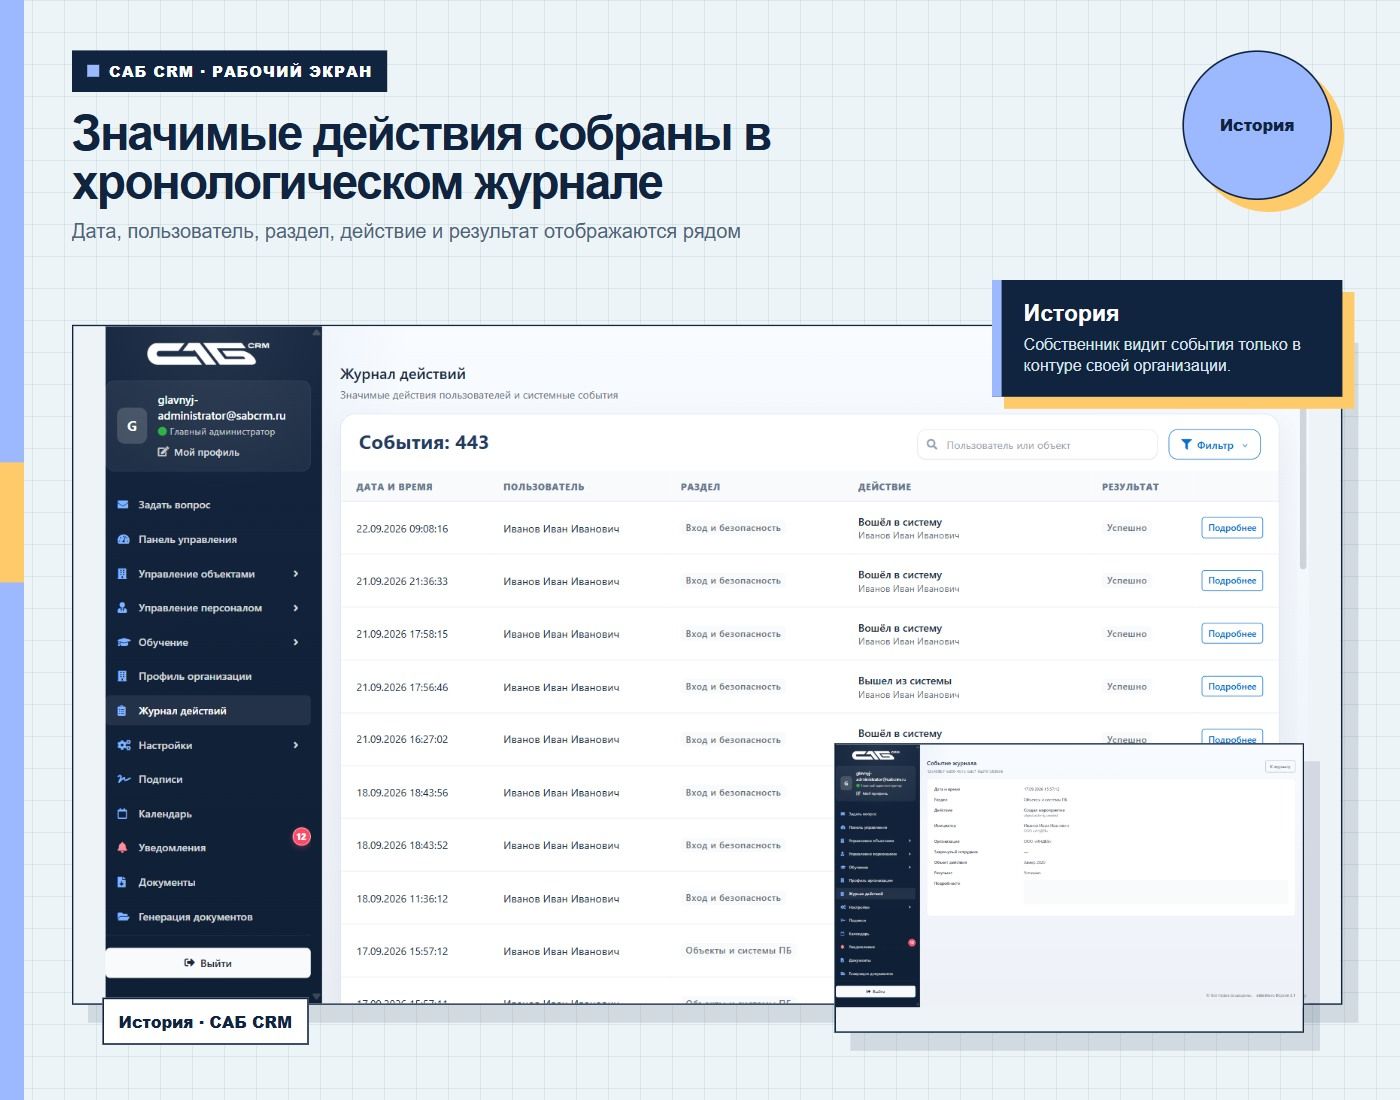Click the Выйти logout button
Viewport: 1400px width, 1100px height.
(x=208, y=963)
